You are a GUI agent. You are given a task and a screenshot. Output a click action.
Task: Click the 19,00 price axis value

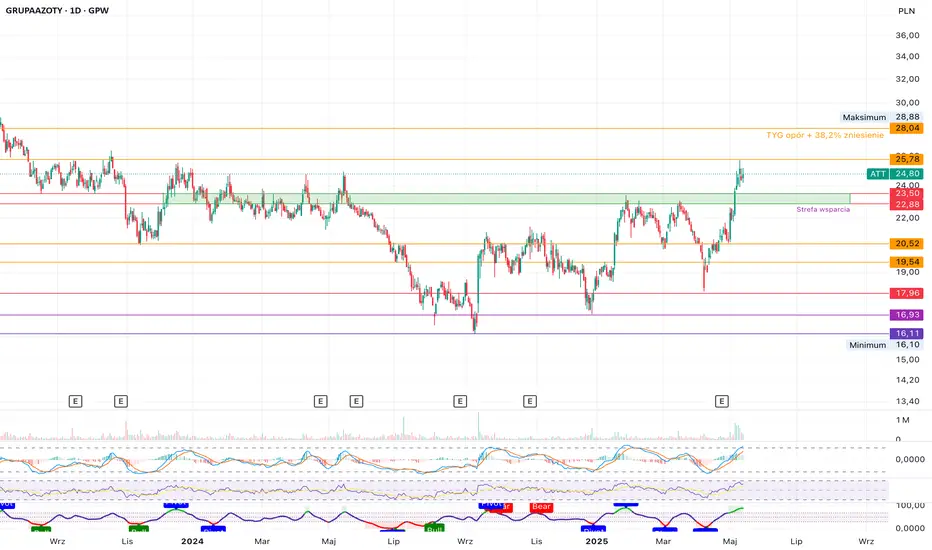(x=907, y=272)
